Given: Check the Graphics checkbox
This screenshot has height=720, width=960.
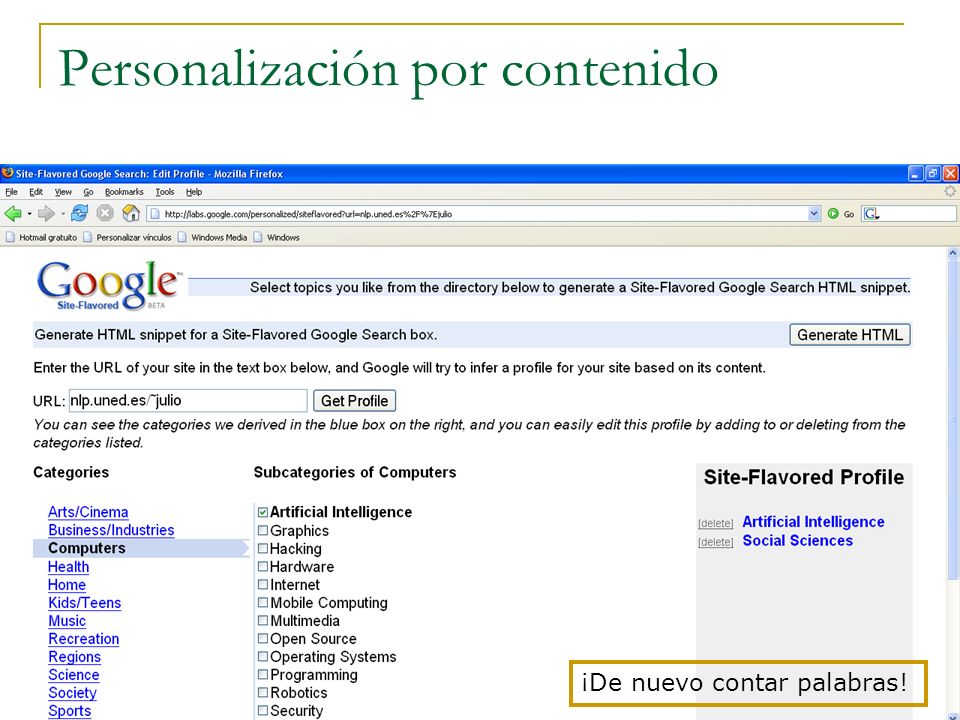Looking at the screenshot, I should click(x=263, y=530).
